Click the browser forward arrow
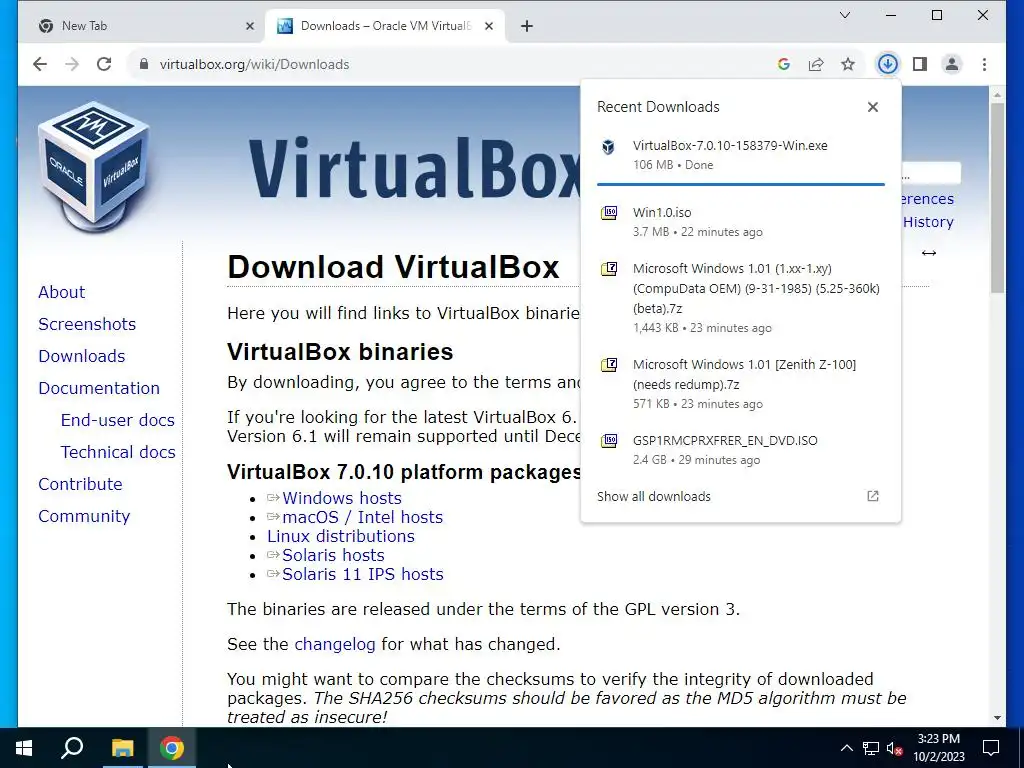The height and width of the screenshot is (768, 1024). [72, 64]
